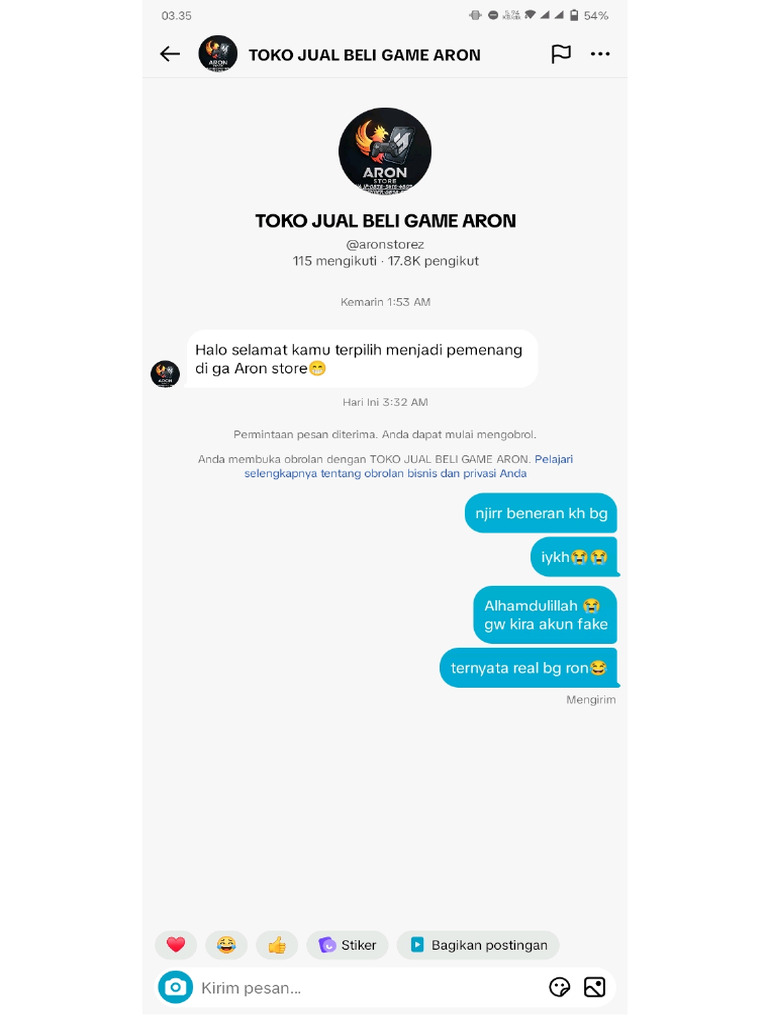Tap the sender avatar beside received message

tap(165, 374)
